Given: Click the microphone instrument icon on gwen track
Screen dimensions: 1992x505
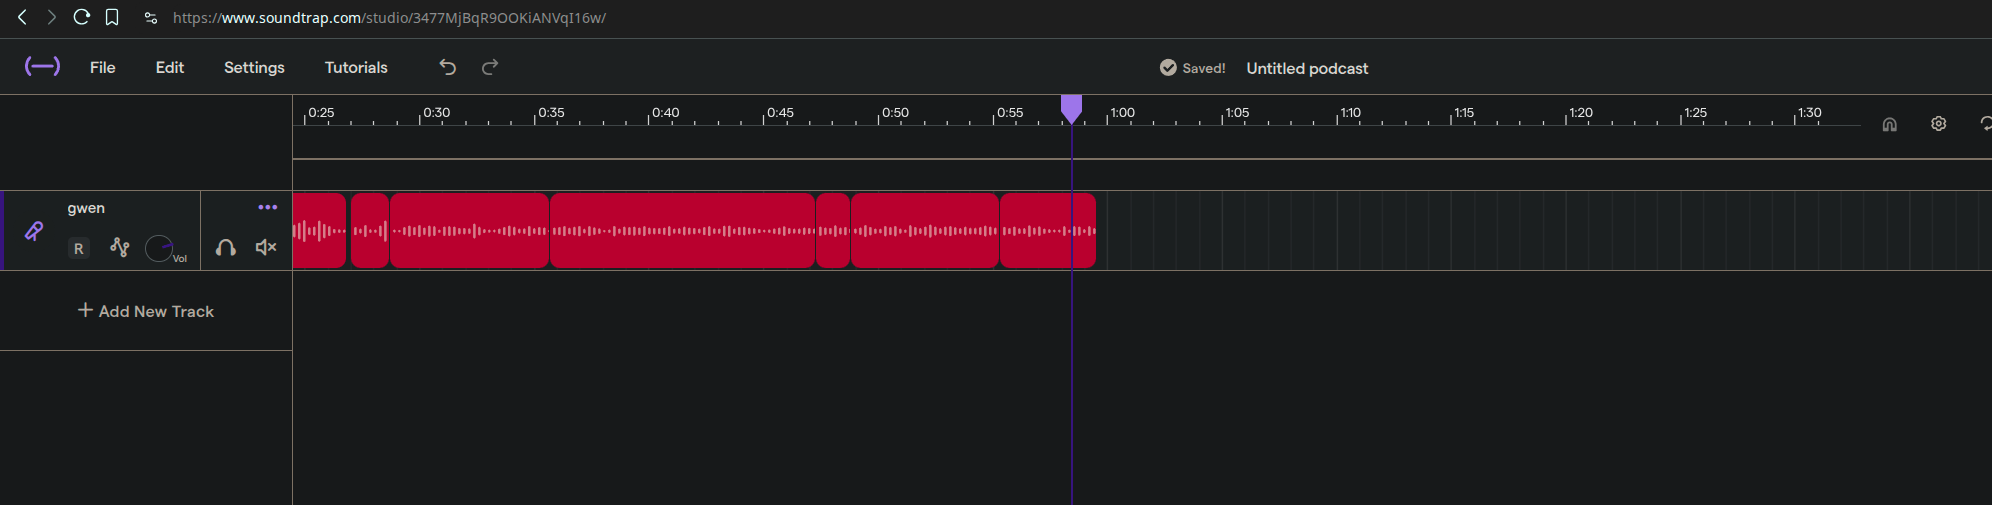Looking at the screenshot, I should 34,231.
